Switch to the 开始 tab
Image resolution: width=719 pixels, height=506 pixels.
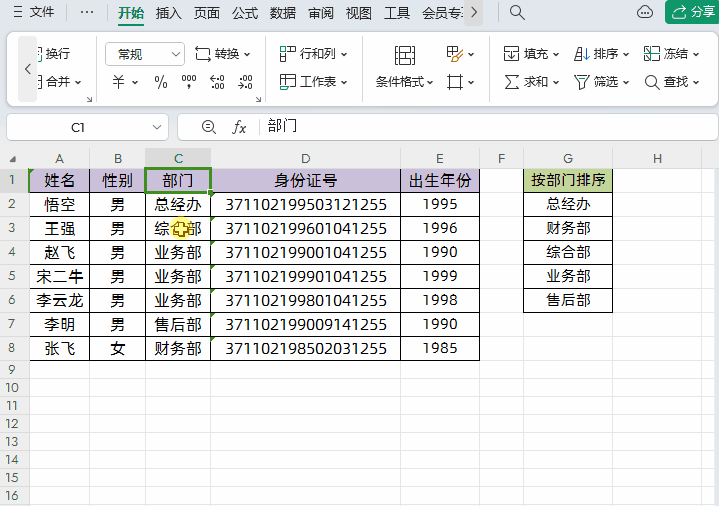[131, 13]
